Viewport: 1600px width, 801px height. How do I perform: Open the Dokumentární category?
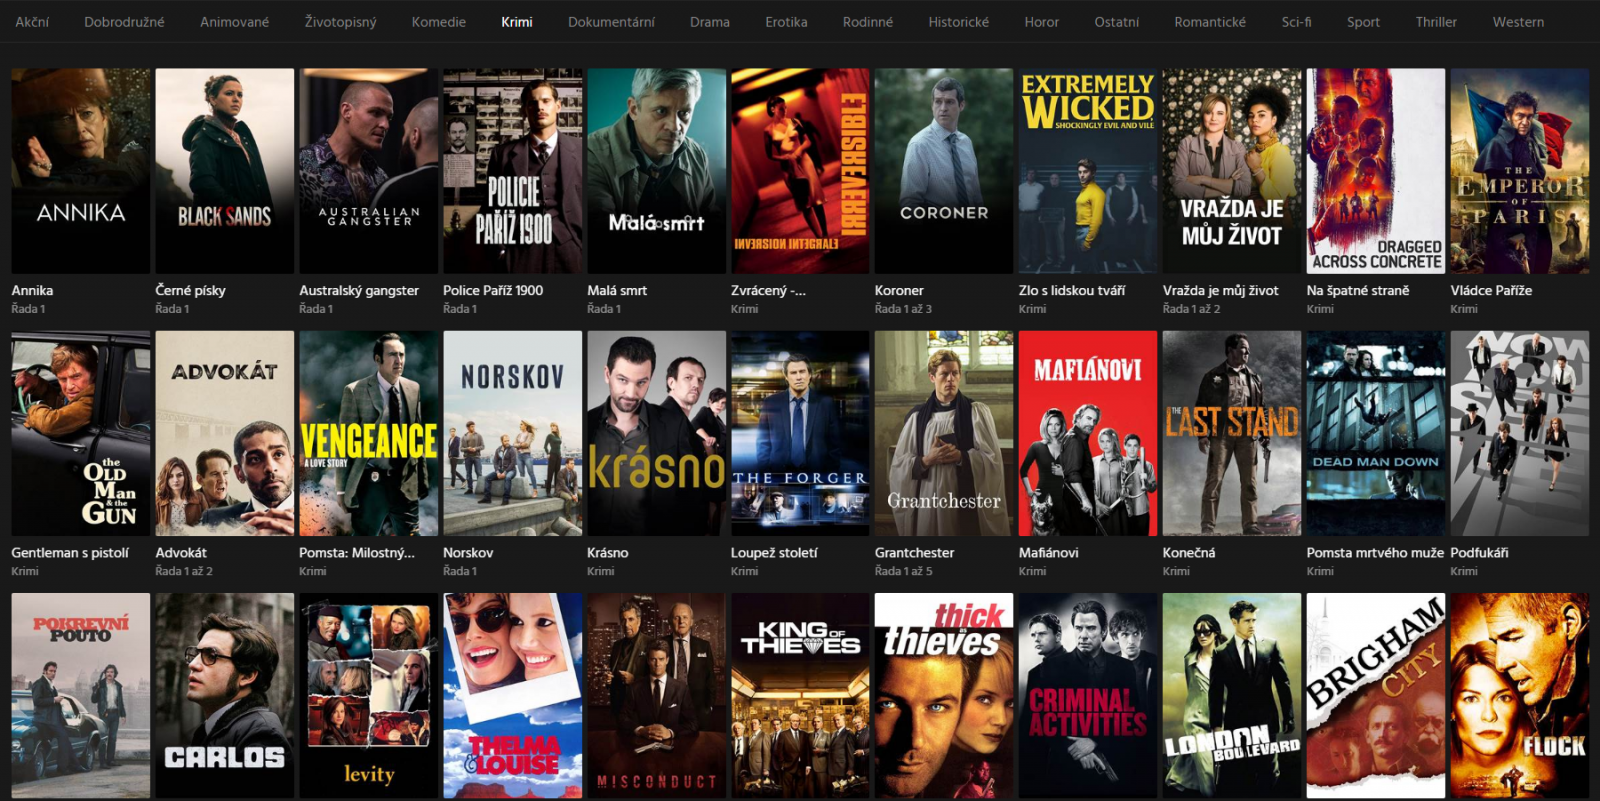[611, 22]
